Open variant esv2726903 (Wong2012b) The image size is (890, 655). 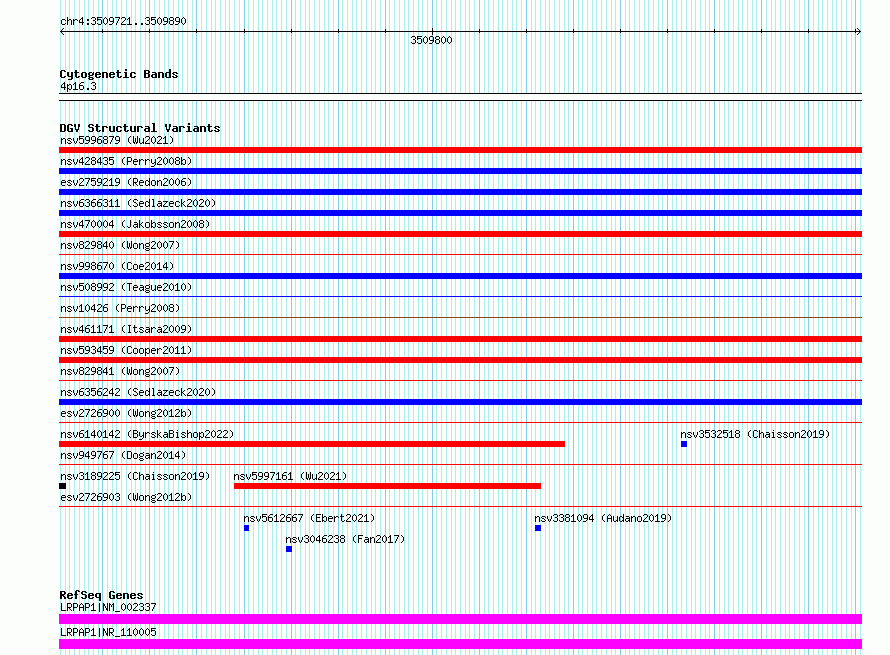point(126,497)
